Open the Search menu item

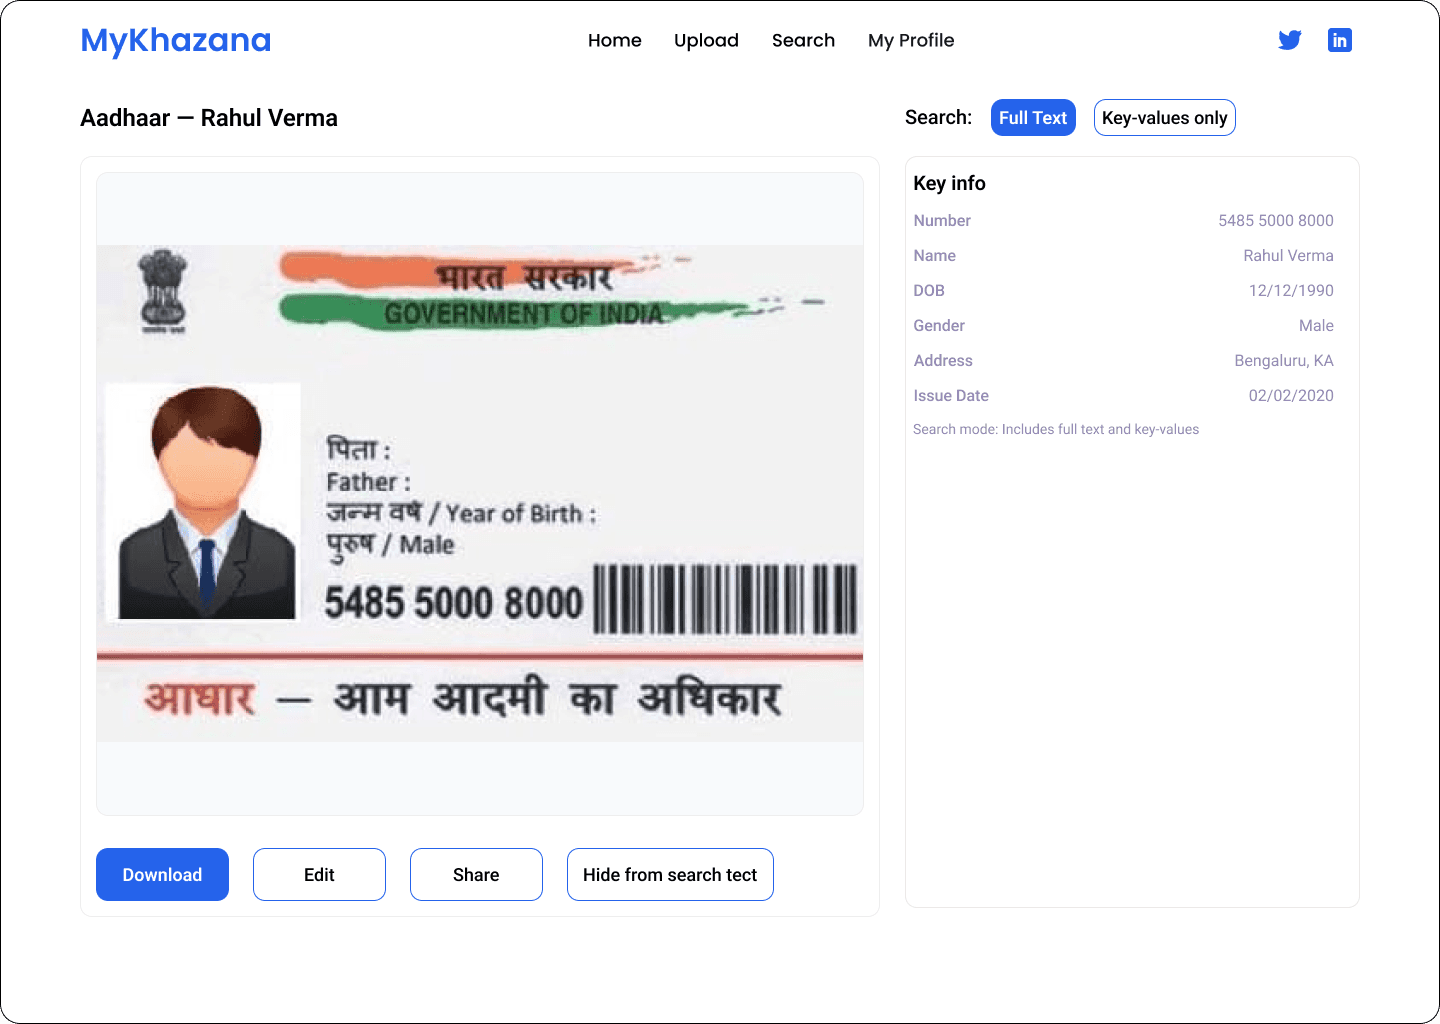click(x=803, y=40)
